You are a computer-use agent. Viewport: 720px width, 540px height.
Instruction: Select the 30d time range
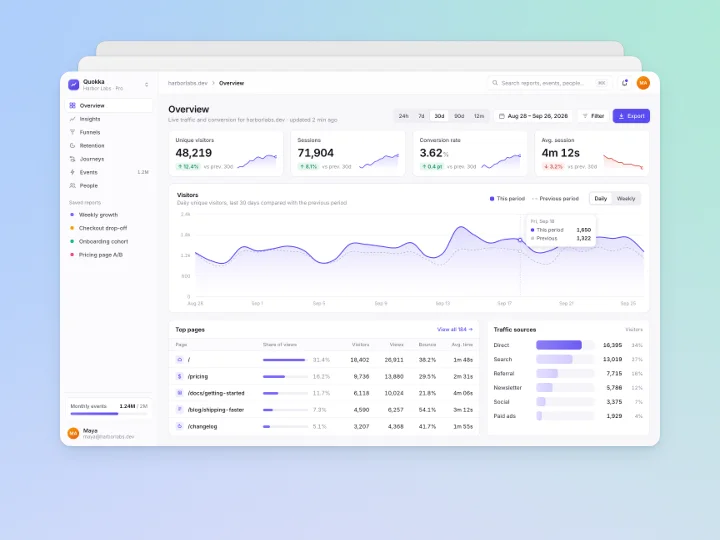tap(439, 116)
